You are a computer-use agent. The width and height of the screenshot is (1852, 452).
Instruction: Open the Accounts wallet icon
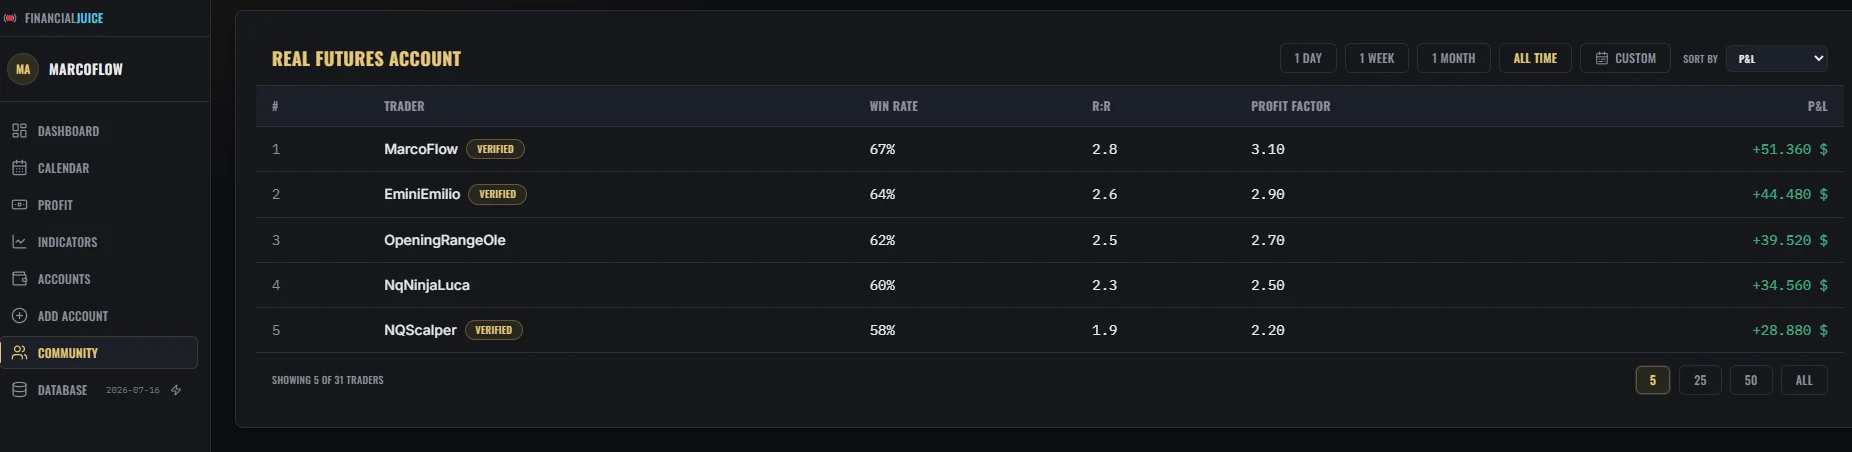coord(19,279)
